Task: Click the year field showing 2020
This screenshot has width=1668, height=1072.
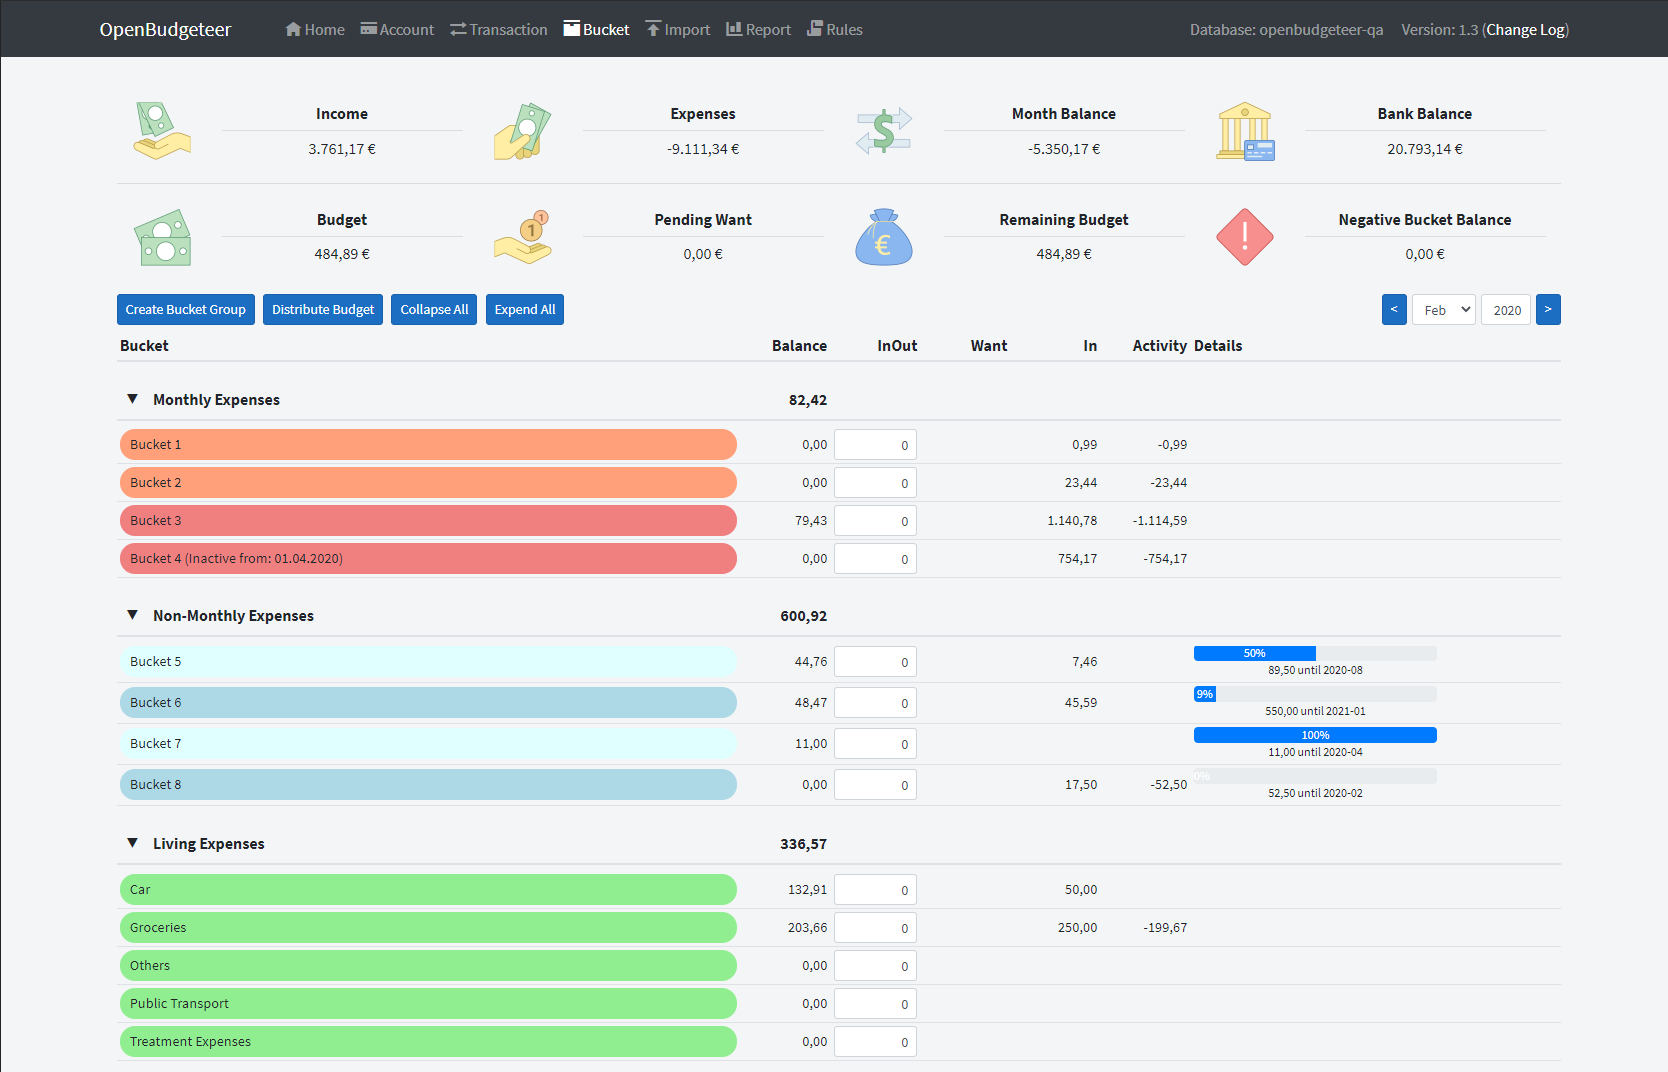Action: pyautogui.click(x=1506, y=310)
